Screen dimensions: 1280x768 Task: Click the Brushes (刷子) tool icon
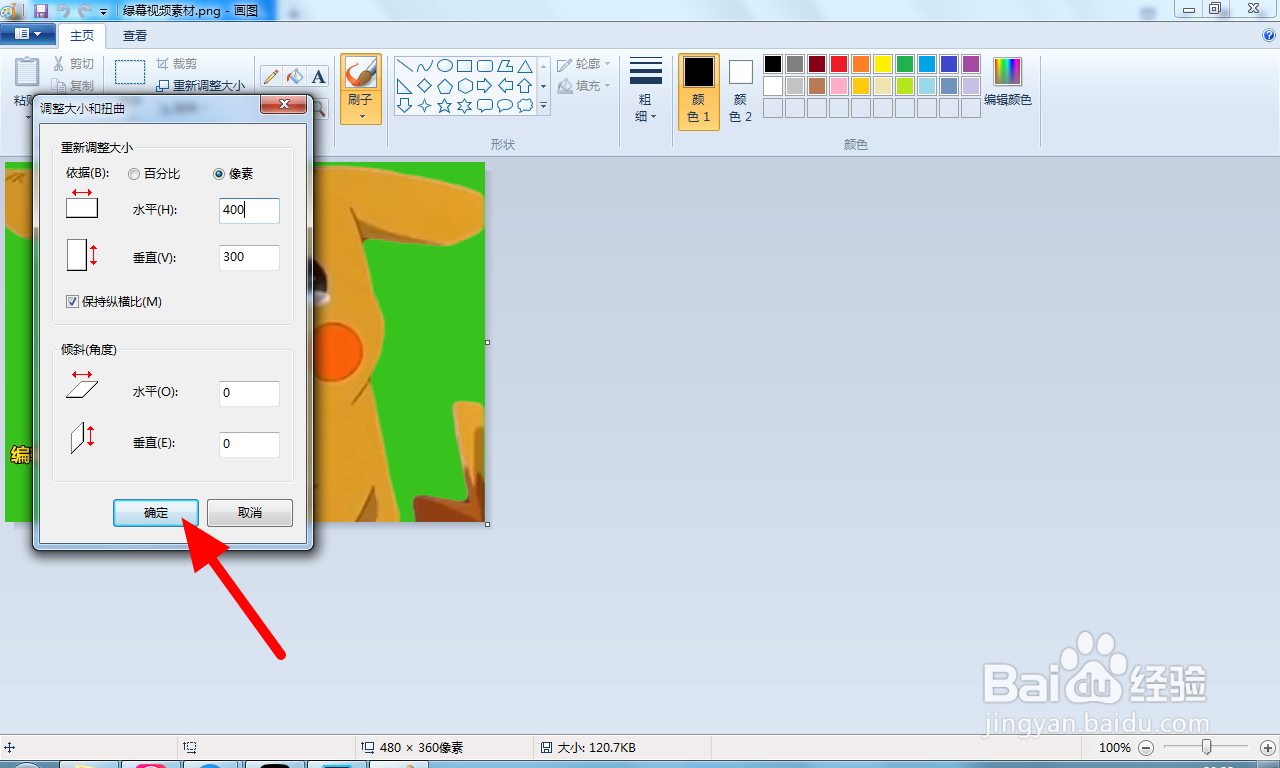[360, 73]
